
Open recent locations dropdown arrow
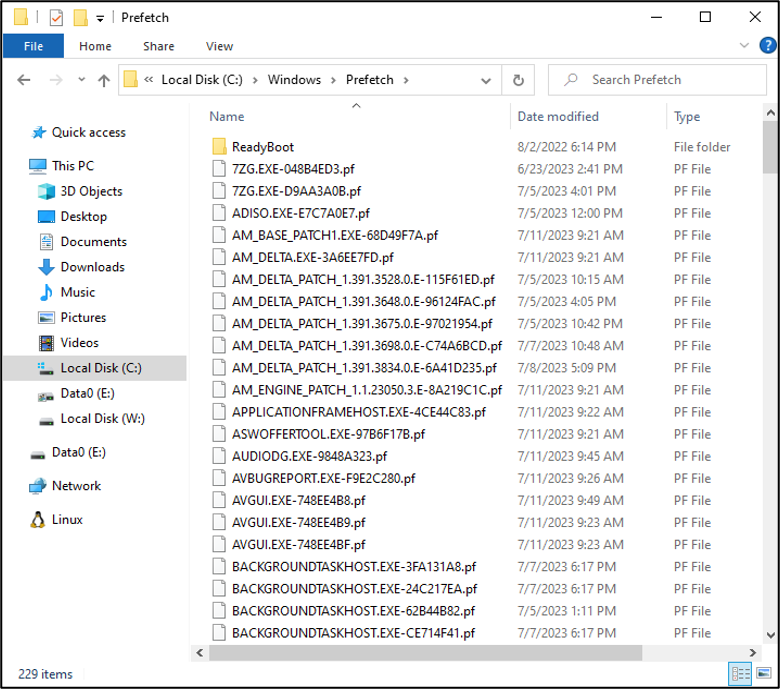[82, 80]
